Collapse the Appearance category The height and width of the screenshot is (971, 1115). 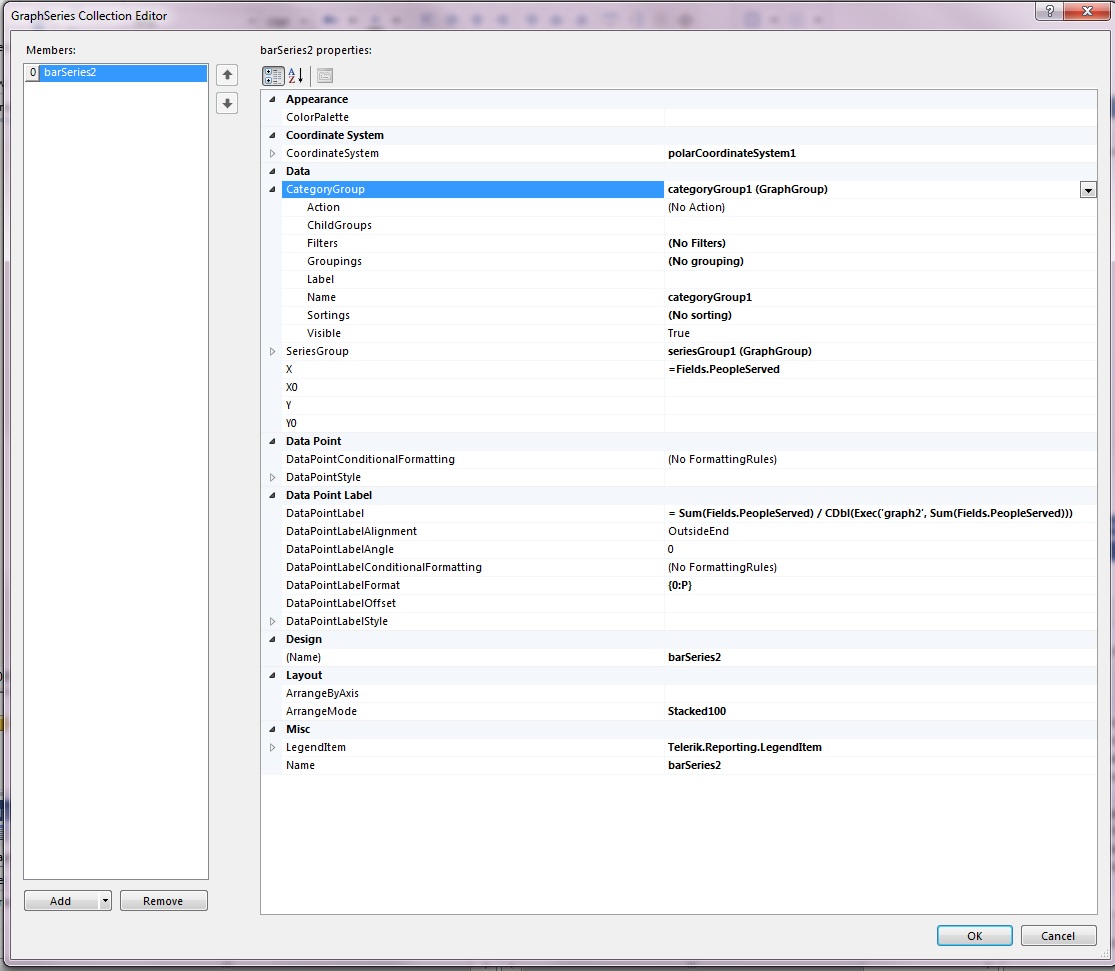coord(272,100)
